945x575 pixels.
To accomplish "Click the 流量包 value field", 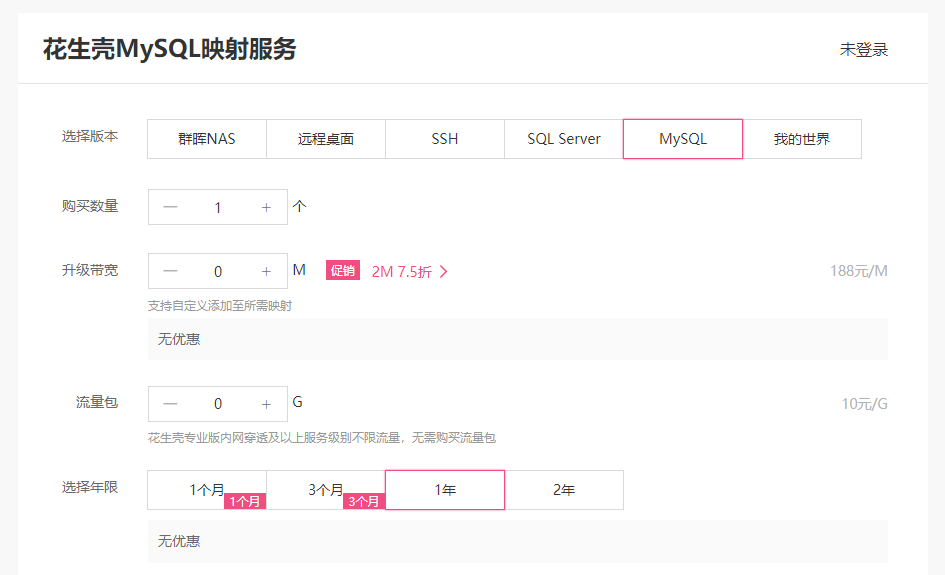I will (218, 404).
